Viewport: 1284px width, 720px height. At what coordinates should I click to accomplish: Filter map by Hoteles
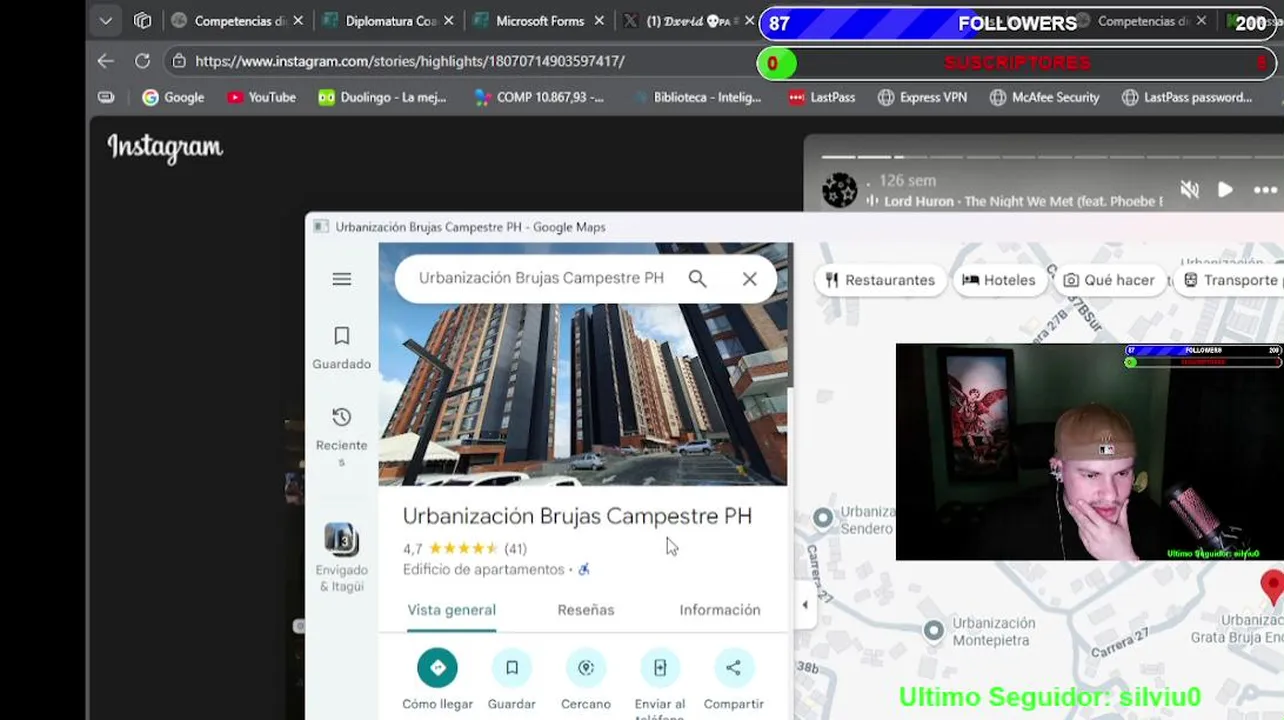(x=999, y=280)
